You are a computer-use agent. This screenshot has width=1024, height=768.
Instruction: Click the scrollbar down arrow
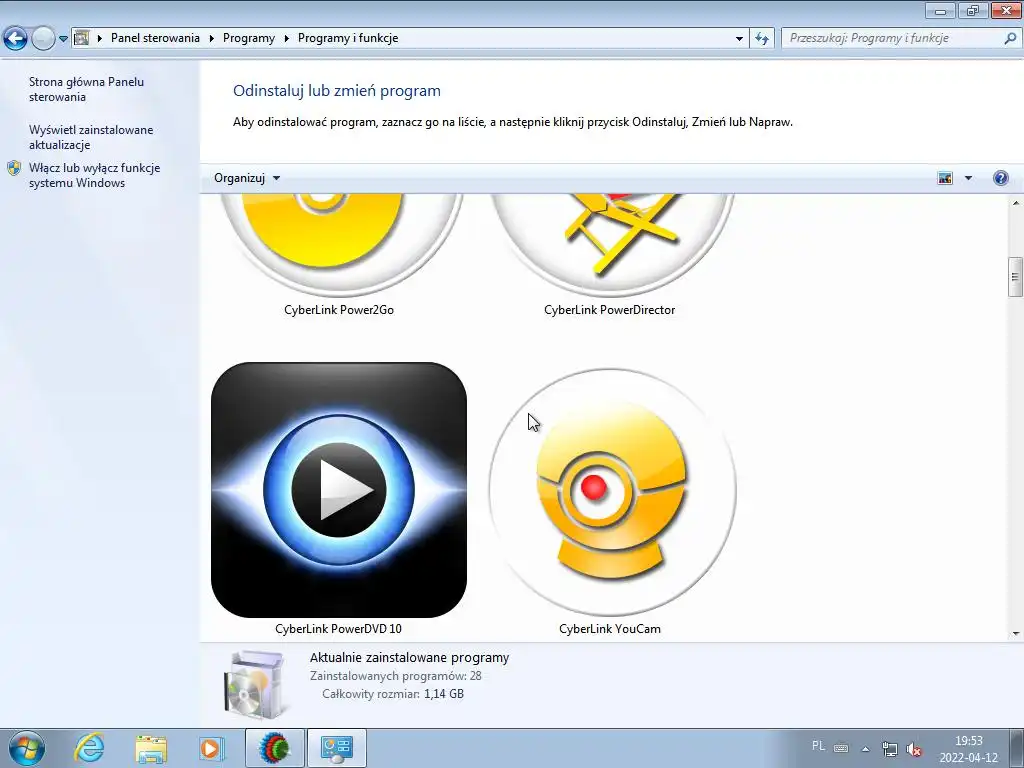tap(1015, 633)
